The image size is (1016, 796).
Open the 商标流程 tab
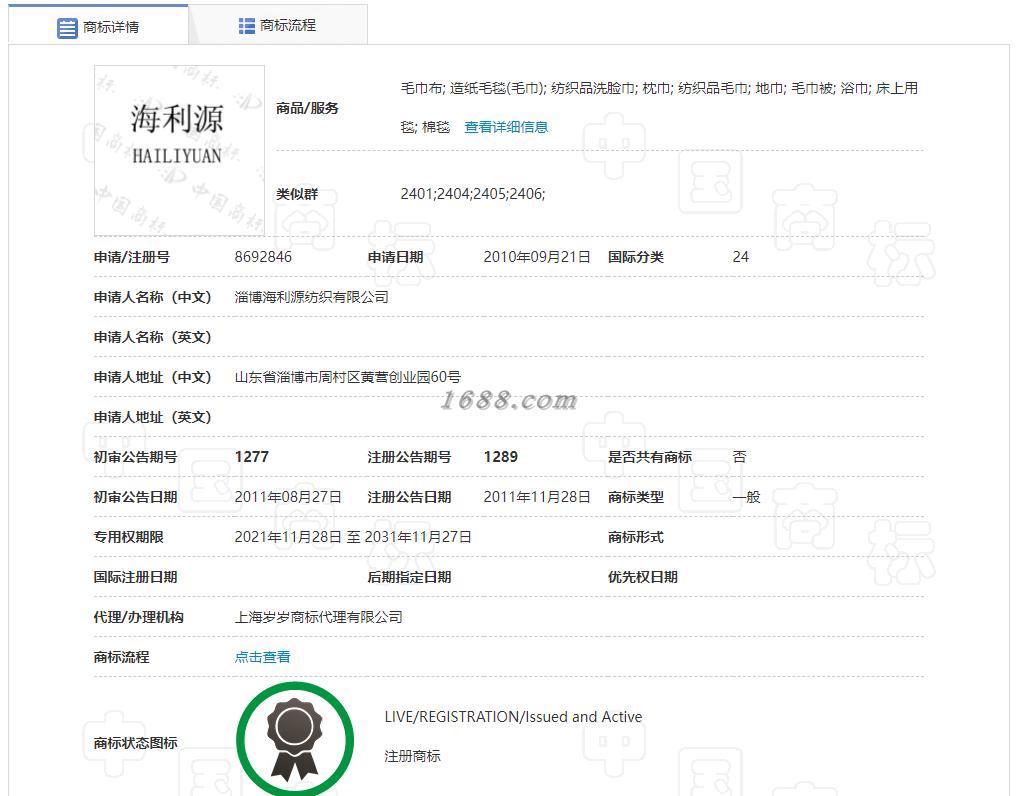[279, 25]
